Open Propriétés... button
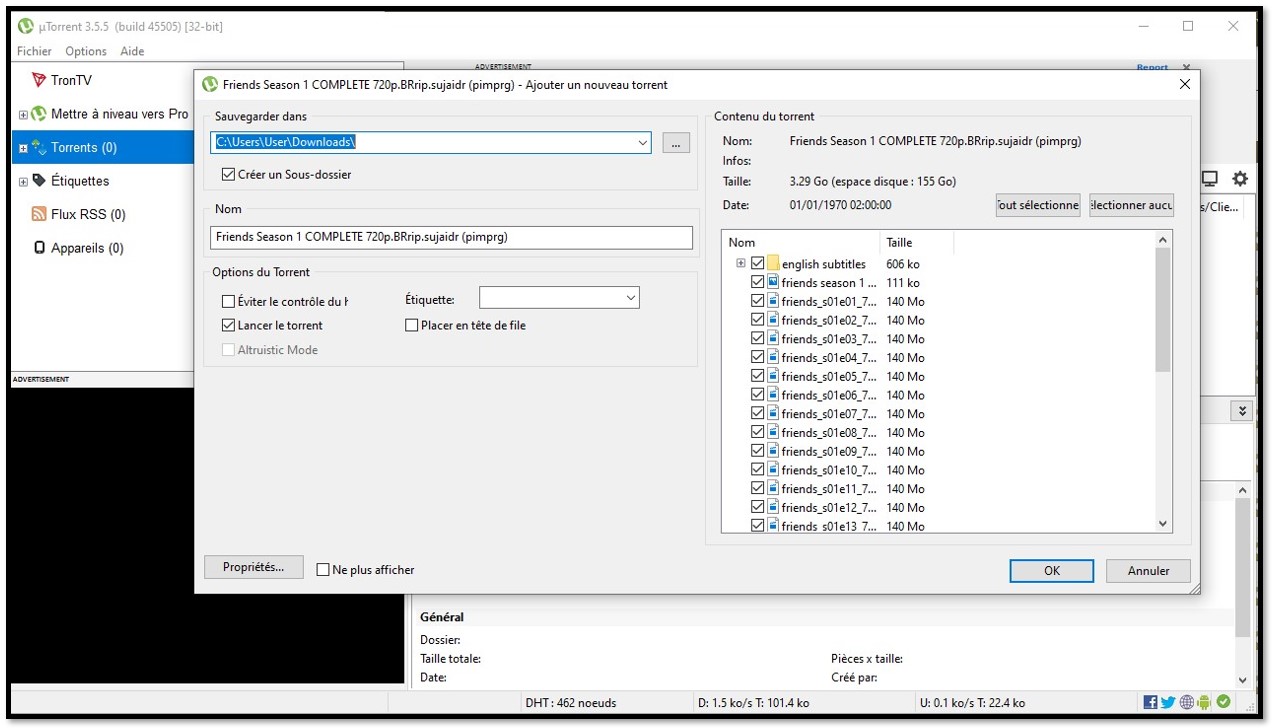The image size is (1274, 728). pos(254,567)
